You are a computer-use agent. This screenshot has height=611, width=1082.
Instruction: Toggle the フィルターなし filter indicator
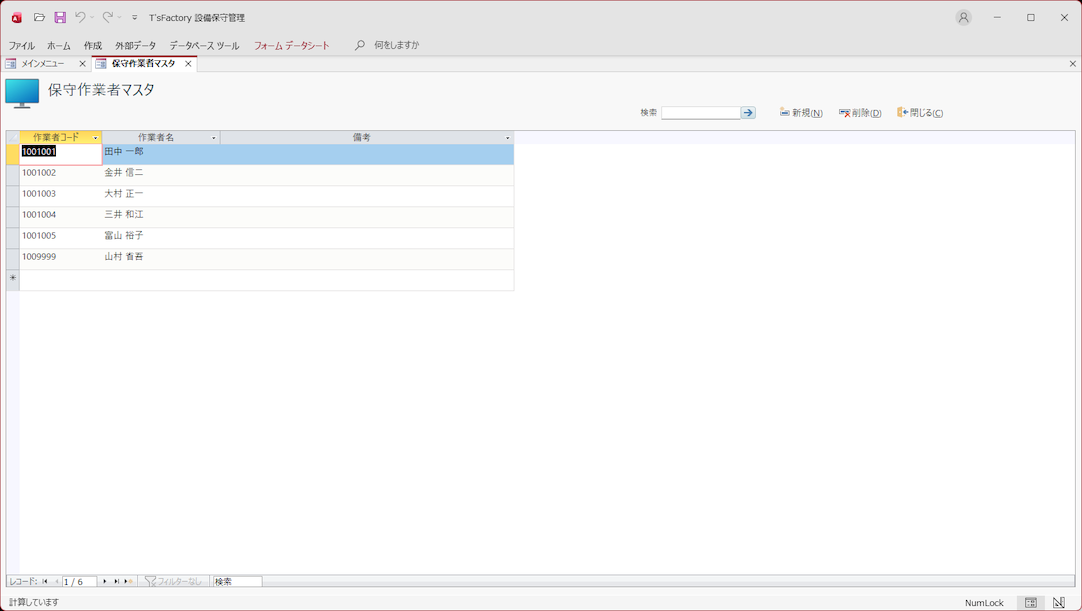173,581
